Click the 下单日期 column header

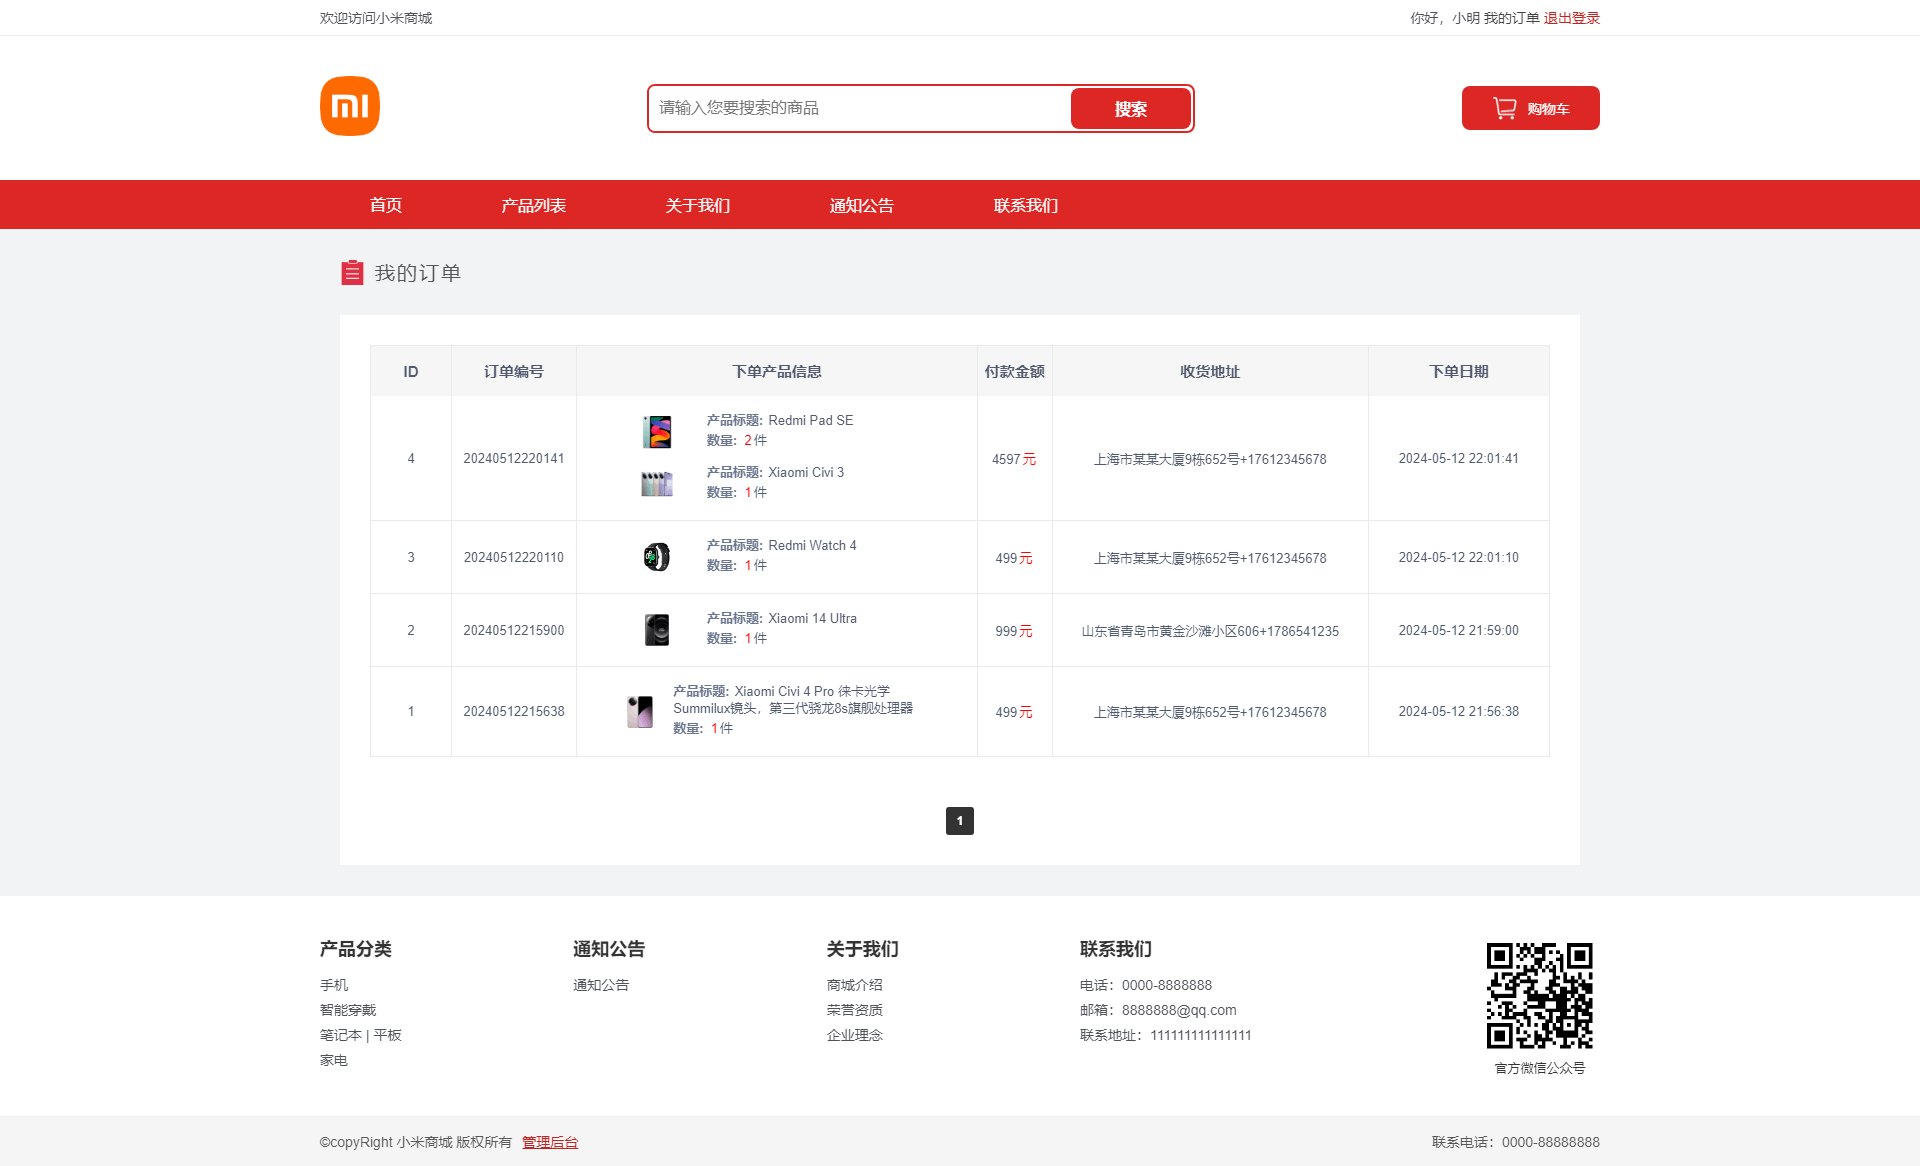pyautogui.click(x=1459, y=371)
